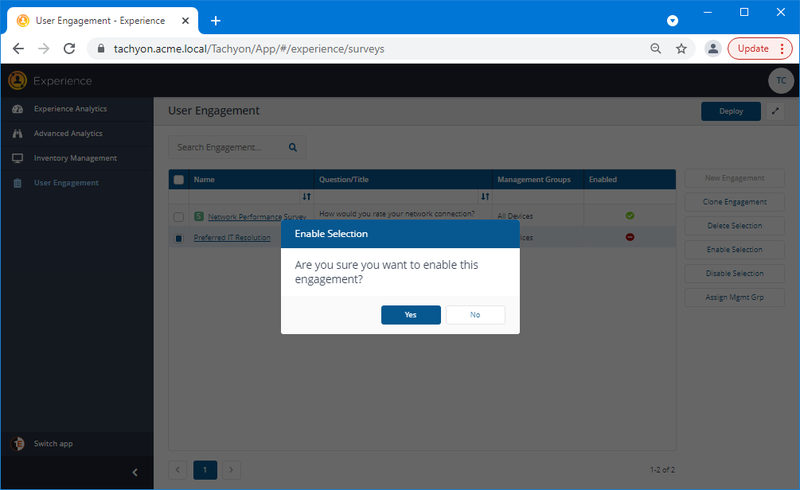Select User Engagement sidebar item
Image resolution: width=800 pixels, height=490 pixels.
pyautogui.click(x=66, y=183)
